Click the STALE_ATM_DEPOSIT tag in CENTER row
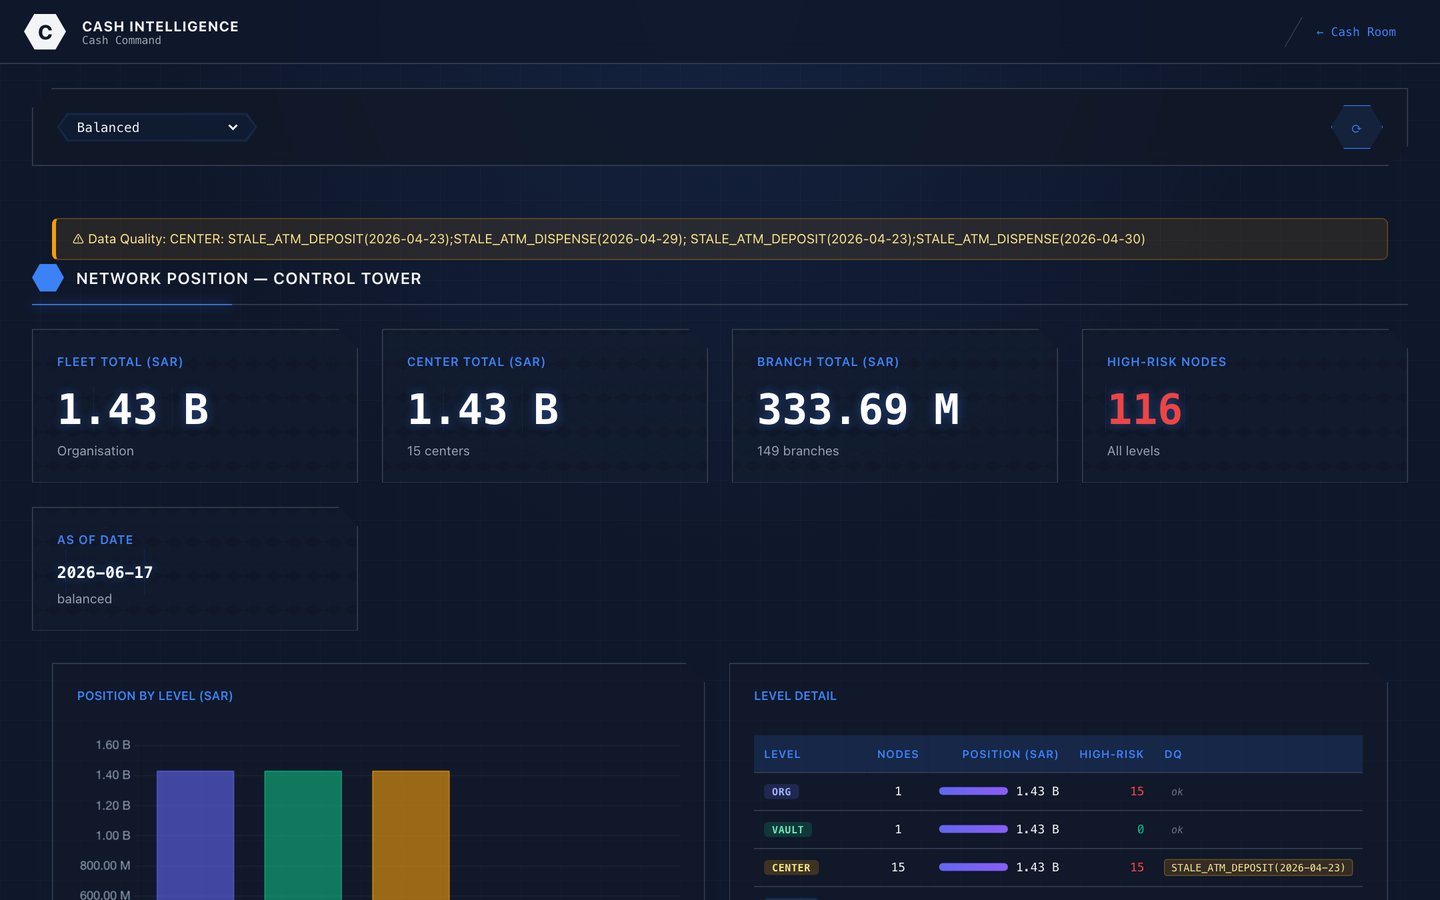Image resolution: width=1440 pixels, height=900 pixels. pos(1258,868)
